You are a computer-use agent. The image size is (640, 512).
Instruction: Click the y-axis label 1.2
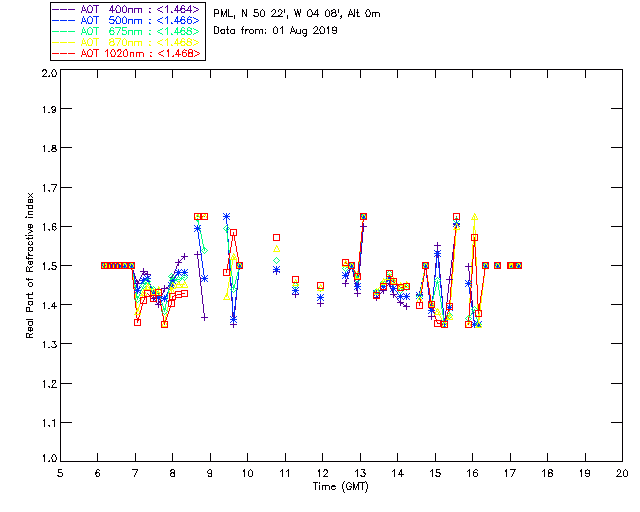coord(49,384)
